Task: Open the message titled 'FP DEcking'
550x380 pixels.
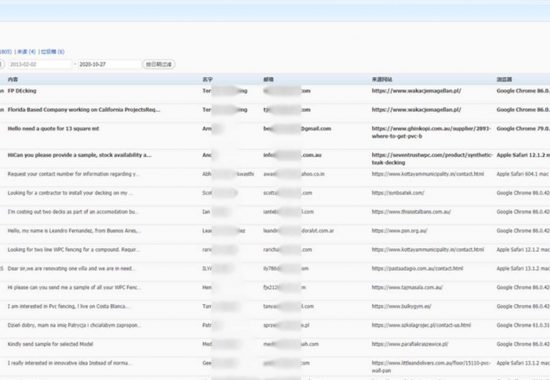Action: [x=22, y=91]
